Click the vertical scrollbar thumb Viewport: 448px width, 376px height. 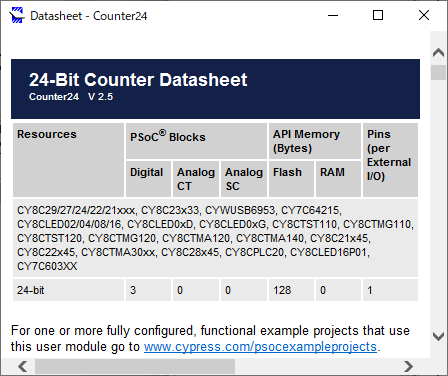coord(438,72)
